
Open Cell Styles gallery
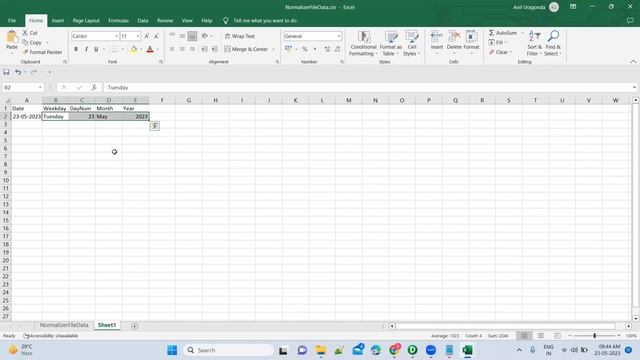(x=411, y=43)
